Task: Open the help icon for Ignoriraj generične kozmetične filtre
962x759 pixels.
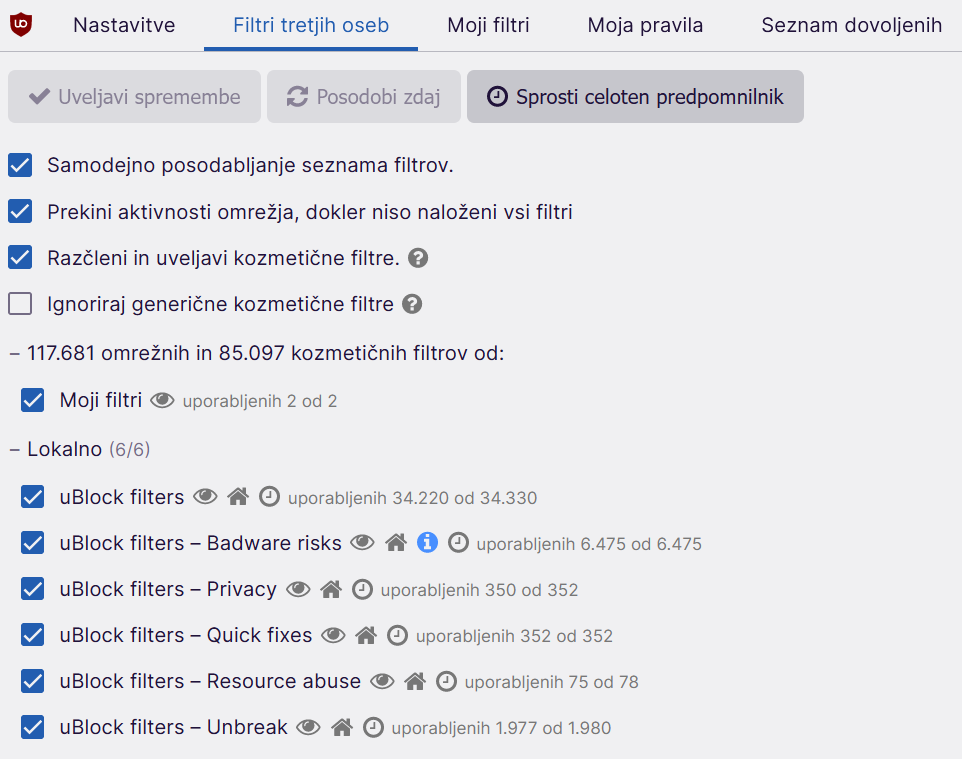Action: coord(412,304)
